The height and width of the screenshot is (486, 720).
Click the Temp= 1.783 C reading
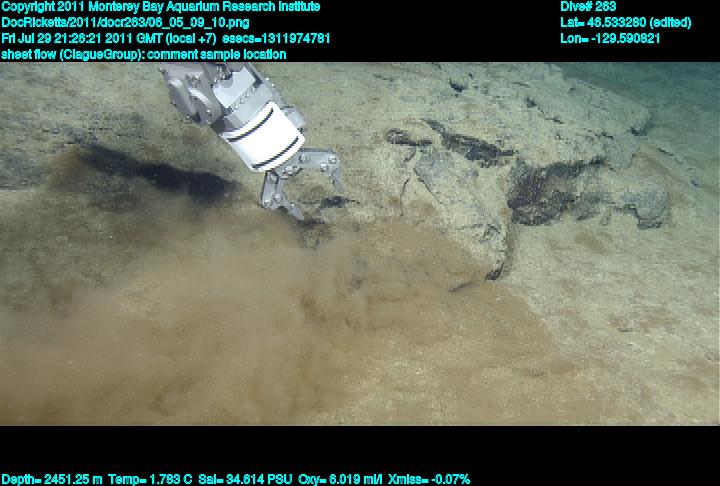152,479
